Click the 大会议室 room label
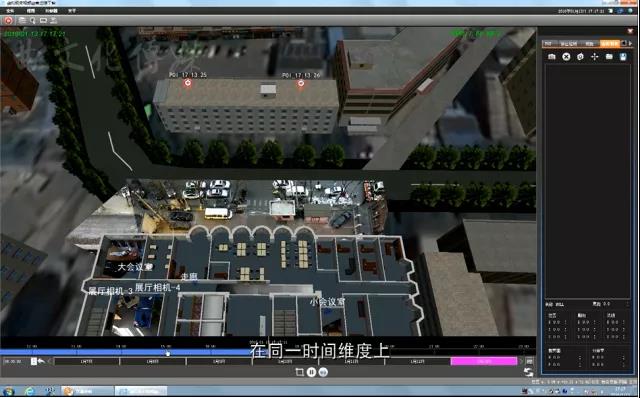Screen dimensions: 640x398 (x=135, y=267)
